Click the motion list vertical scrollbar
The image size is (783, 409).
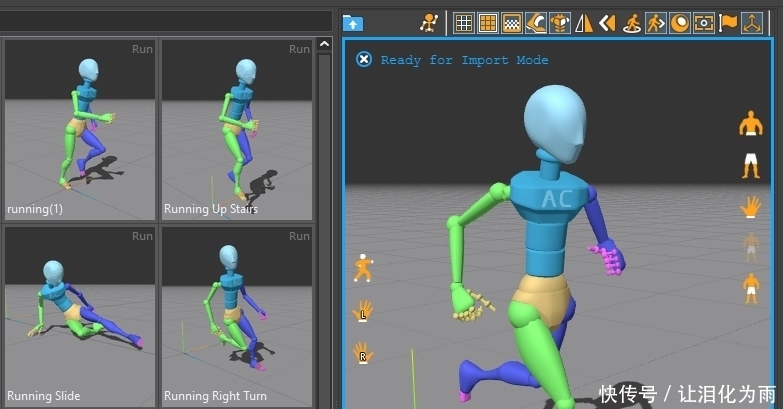tap(324, 230)
